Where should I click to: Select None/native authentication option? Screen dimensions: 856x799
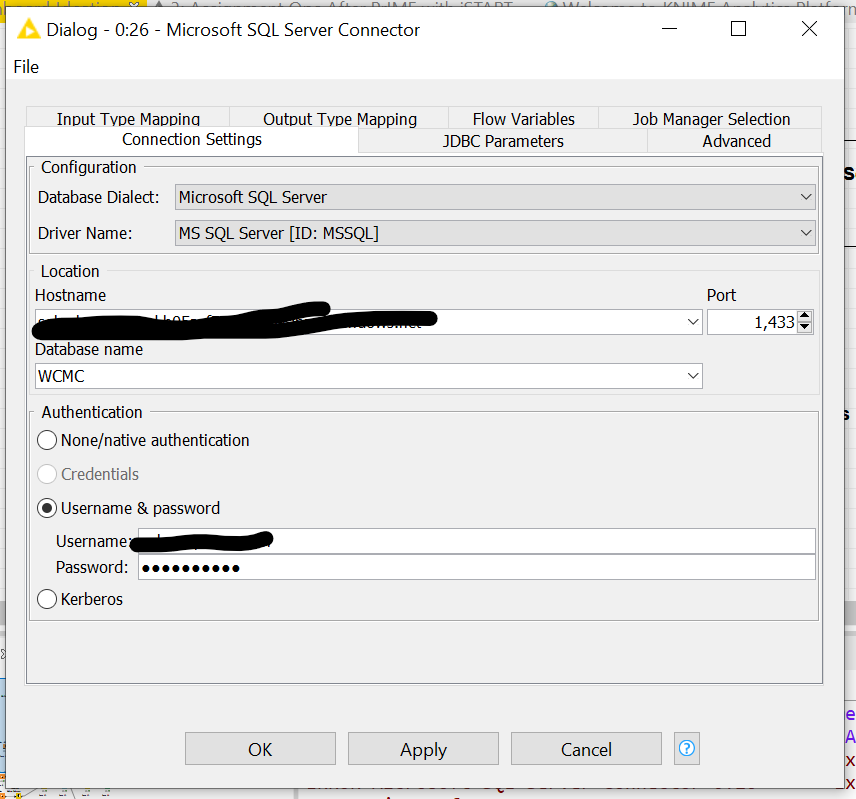point(47,440)
